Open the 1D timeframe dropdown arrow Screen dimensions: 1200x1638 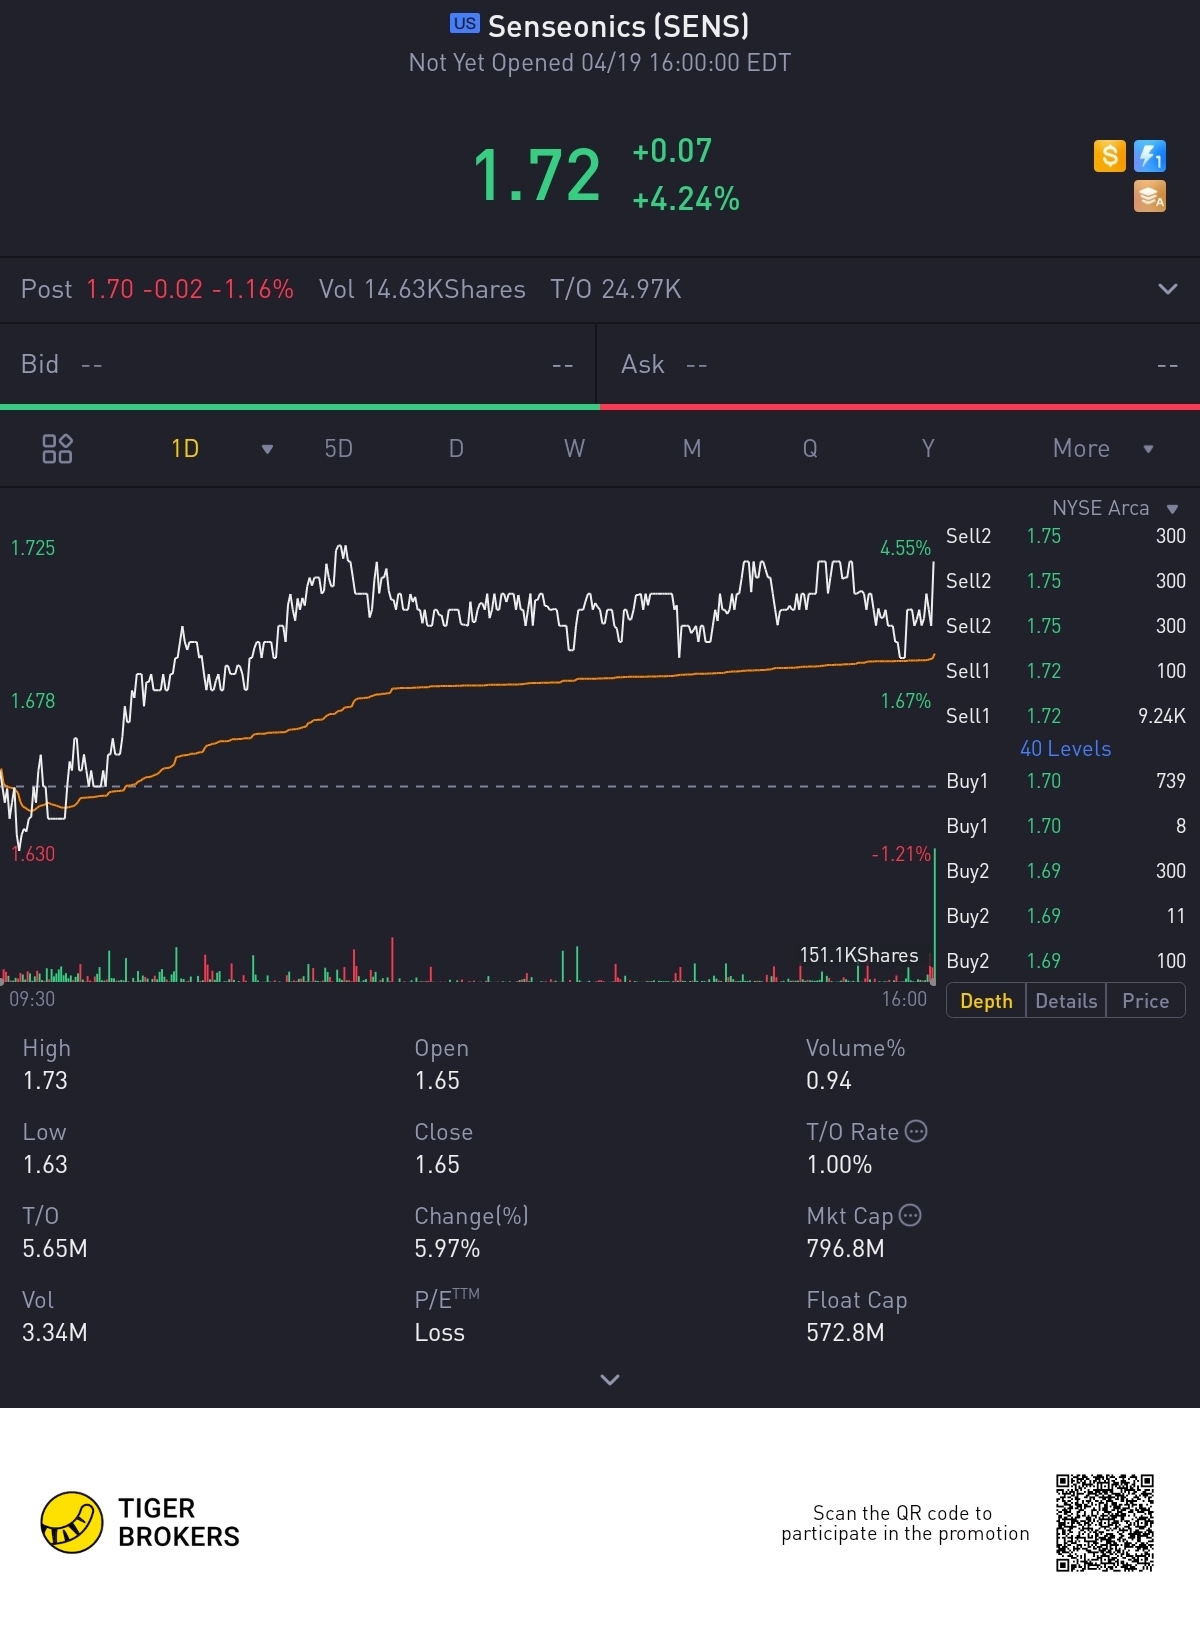(x=267, y=449)
